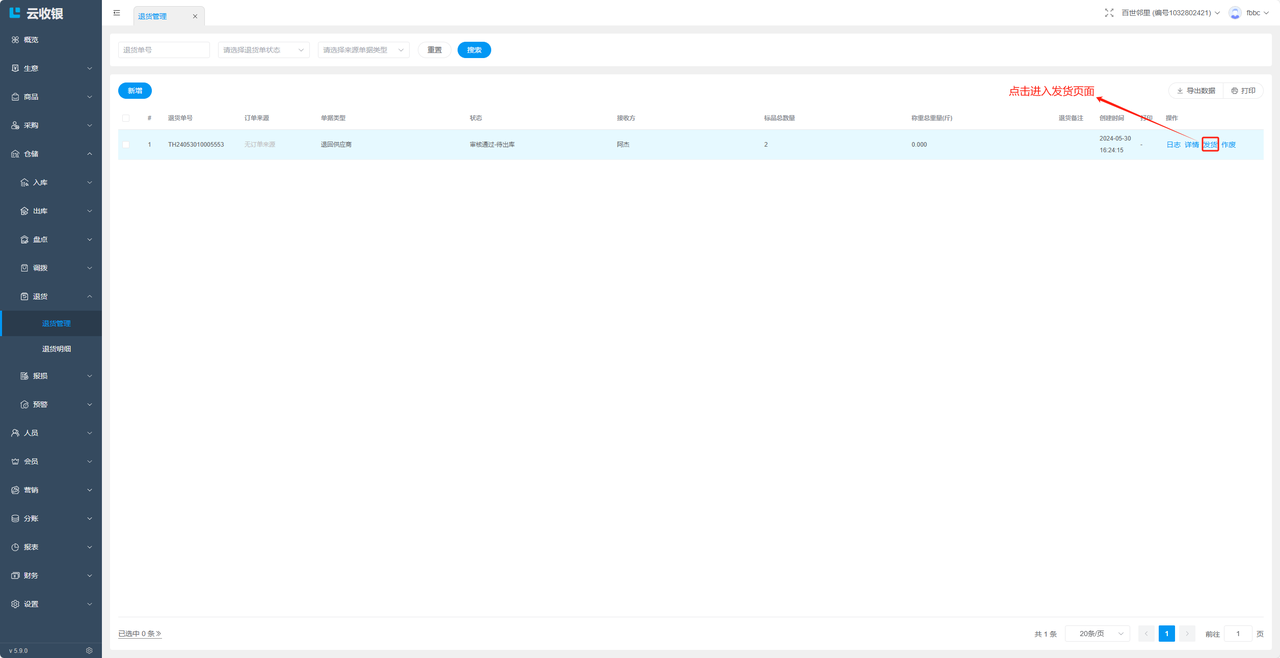
Task: Open 请选择退货单状态 status dropdown
Action: click(263, 50)
